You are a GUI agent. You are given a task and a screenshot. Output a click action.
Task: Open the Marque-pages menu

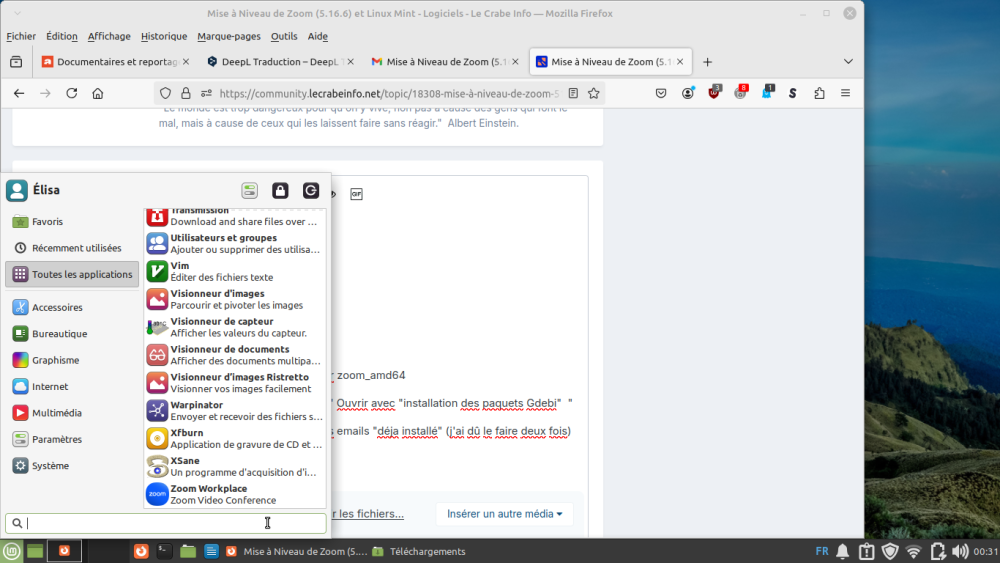pyautogui.click(x=229, y=36)
